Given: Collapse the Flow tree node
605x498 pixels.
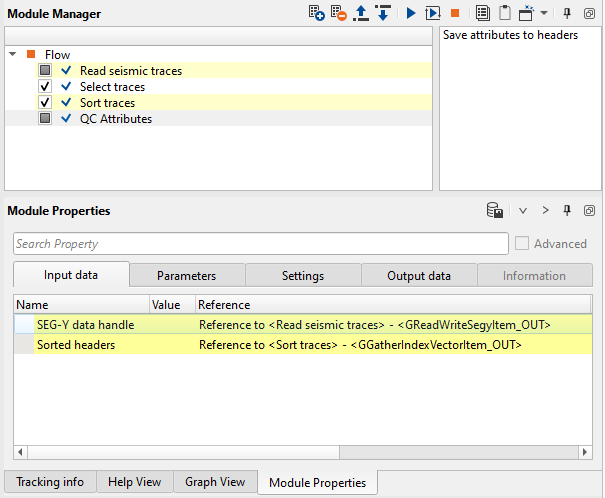Looking at the screenshot, I should point(13,55).
